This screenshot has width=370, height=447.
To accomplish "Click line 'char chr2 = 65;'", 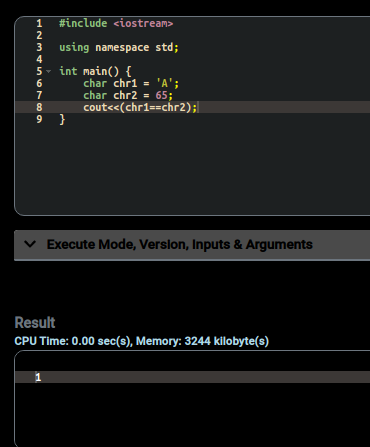I will pyautogui.click(x=128, y=95).
